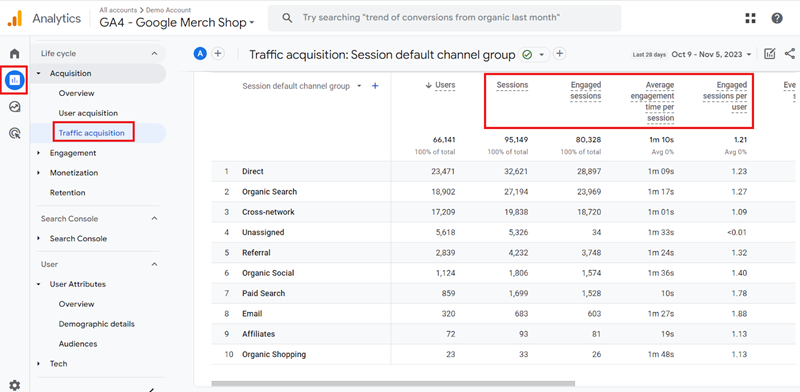This screenshot has height=392, width=800.
Task: Click the Organic Shopping channel row
Action: [505, 354]
